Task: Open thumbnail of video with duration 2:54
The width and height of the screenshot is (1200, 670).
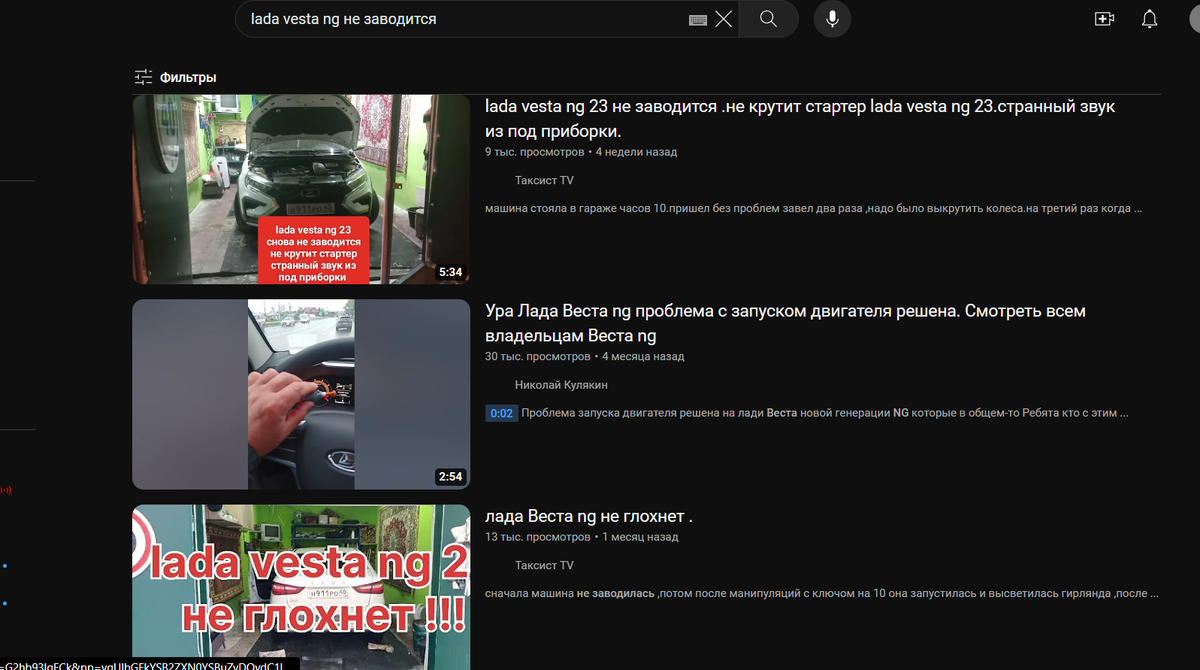Action: pyautogui.click(x=301, y=394)
